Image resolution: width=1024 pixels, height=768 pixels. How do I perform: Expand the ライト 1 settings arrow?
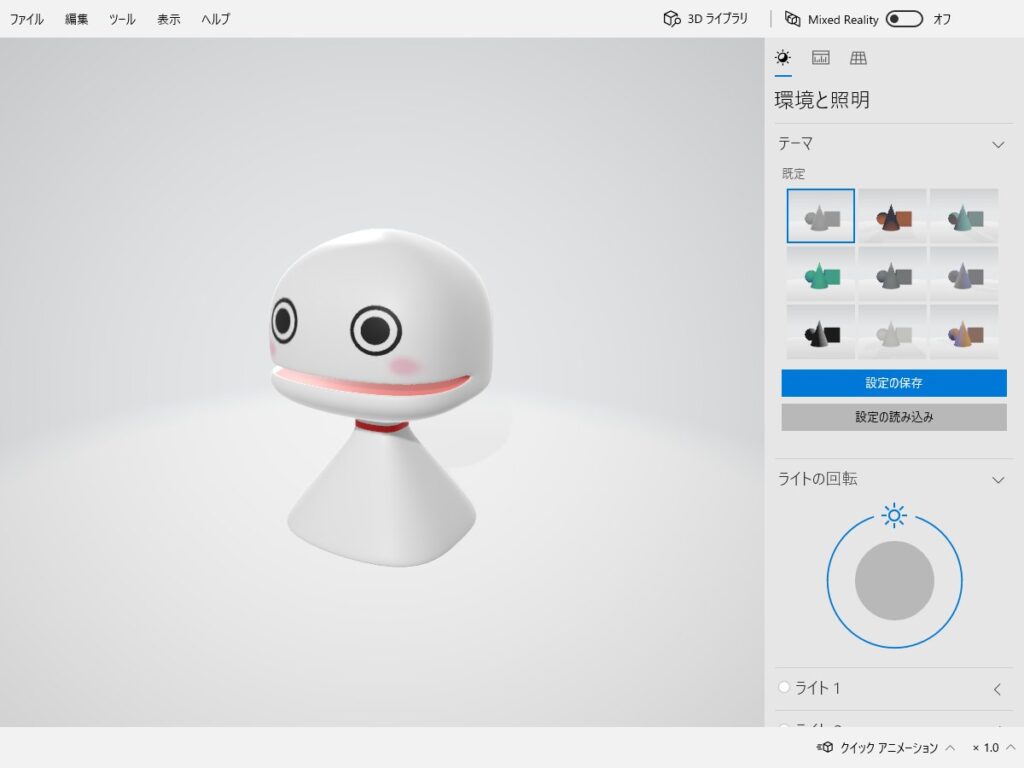(997, 688)
